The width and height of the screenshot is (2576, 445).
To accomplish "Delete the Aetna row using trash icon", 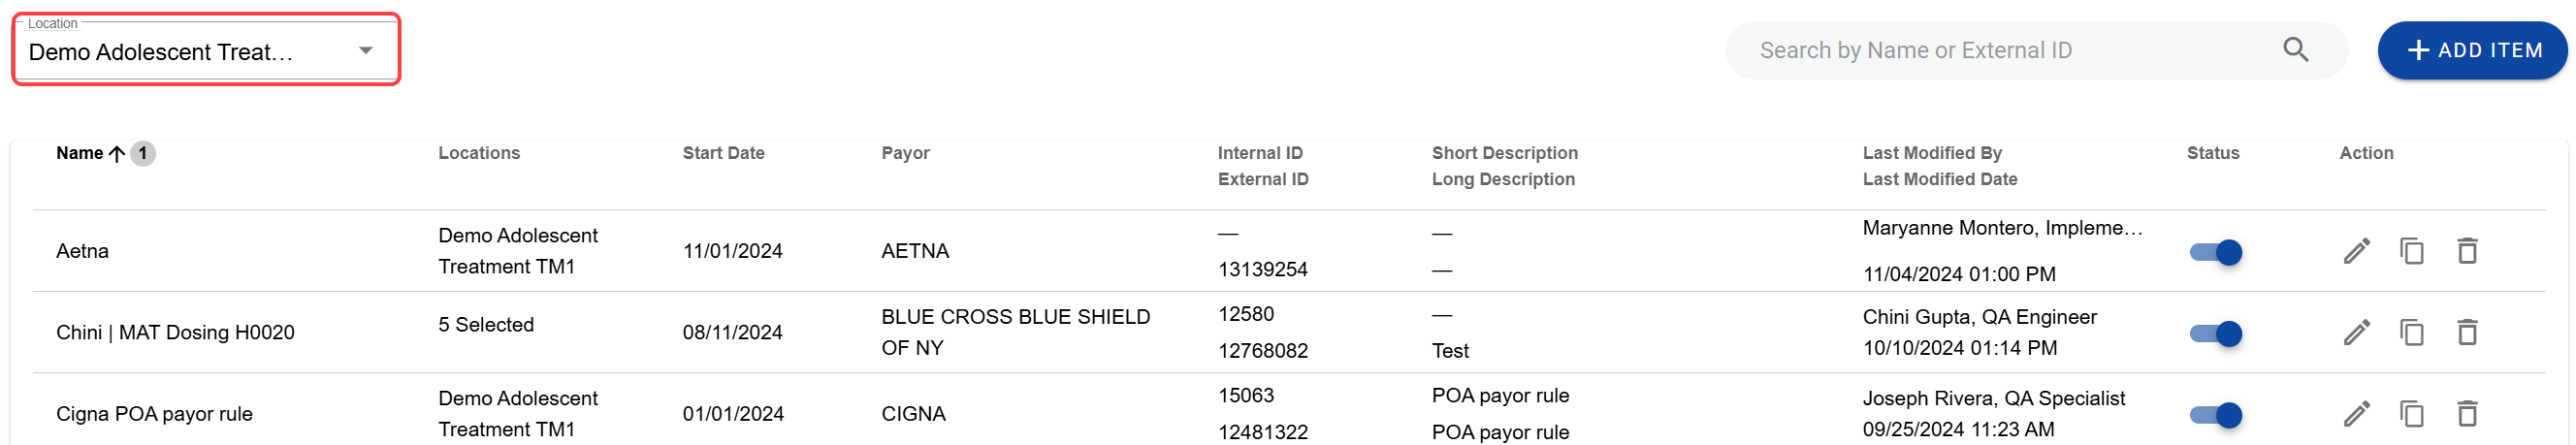I will [x=2467, y=251].
